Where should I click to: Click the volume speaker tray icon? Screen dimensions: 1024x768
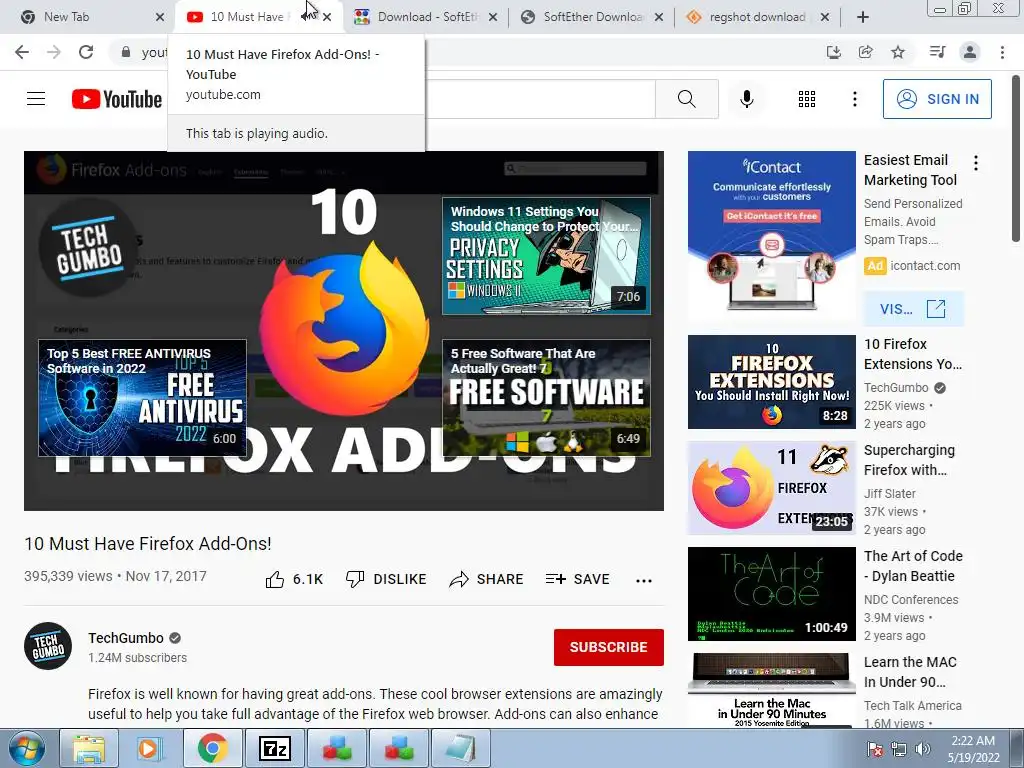click(x=923, y=749)
